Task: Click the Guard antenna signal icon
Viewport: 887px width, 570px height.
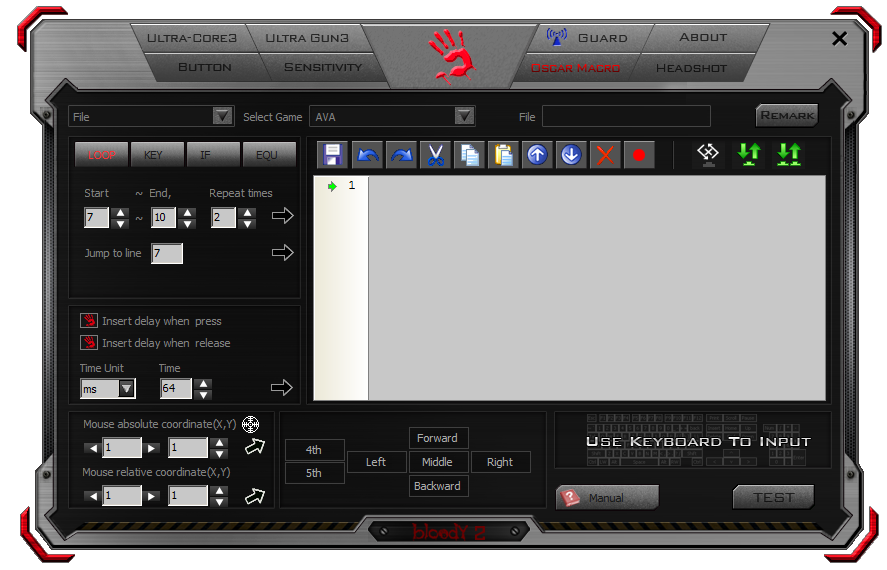Action: (557, 37)
